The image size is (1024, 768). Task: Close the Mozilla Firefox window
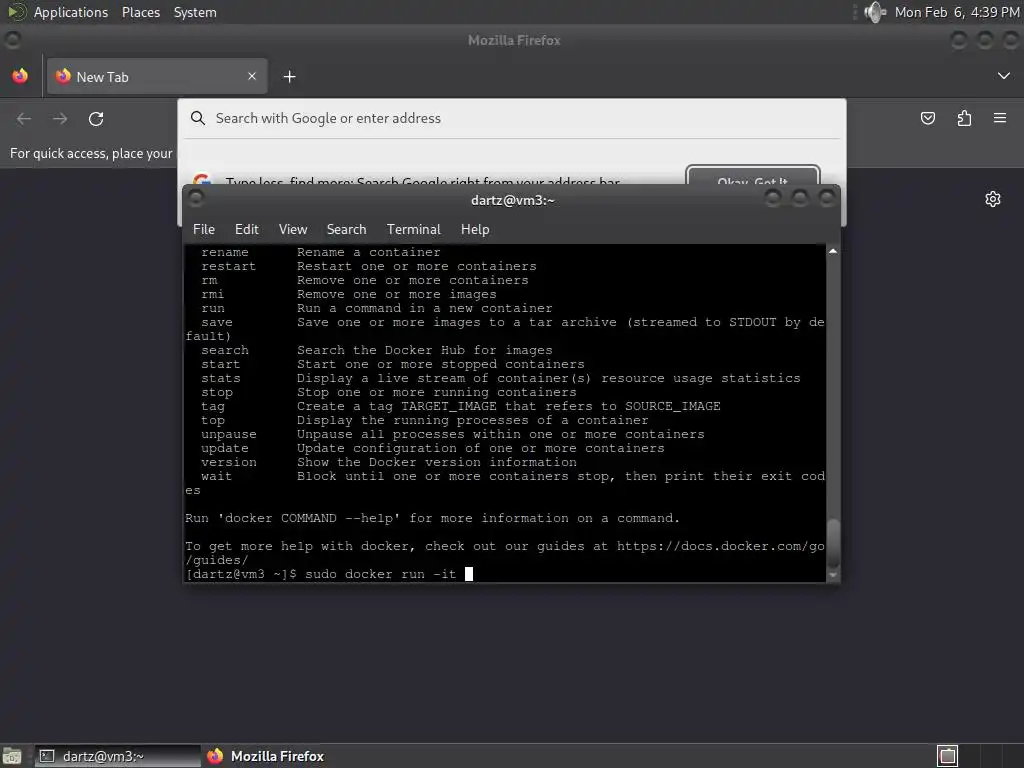tap(1011, 40)
